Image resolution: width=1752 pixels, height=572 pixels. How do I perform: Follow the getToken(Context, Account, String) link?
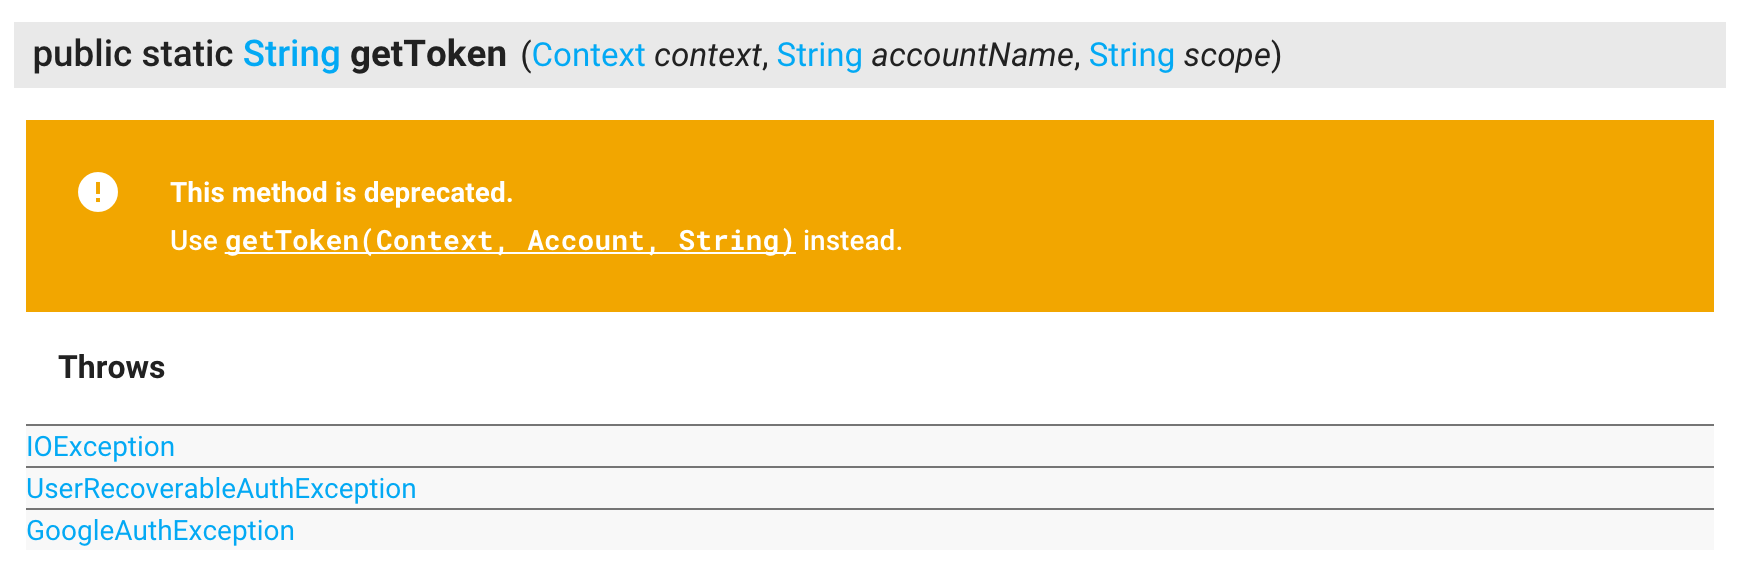[510, 241]
